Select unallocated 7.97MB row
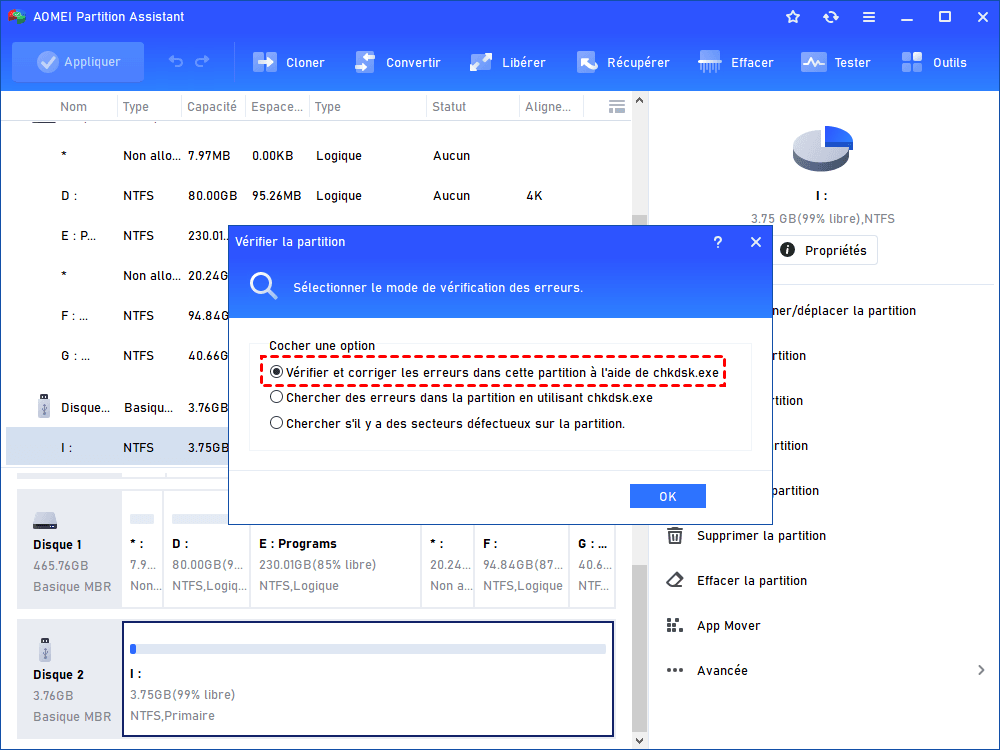 tap(319, 156)
